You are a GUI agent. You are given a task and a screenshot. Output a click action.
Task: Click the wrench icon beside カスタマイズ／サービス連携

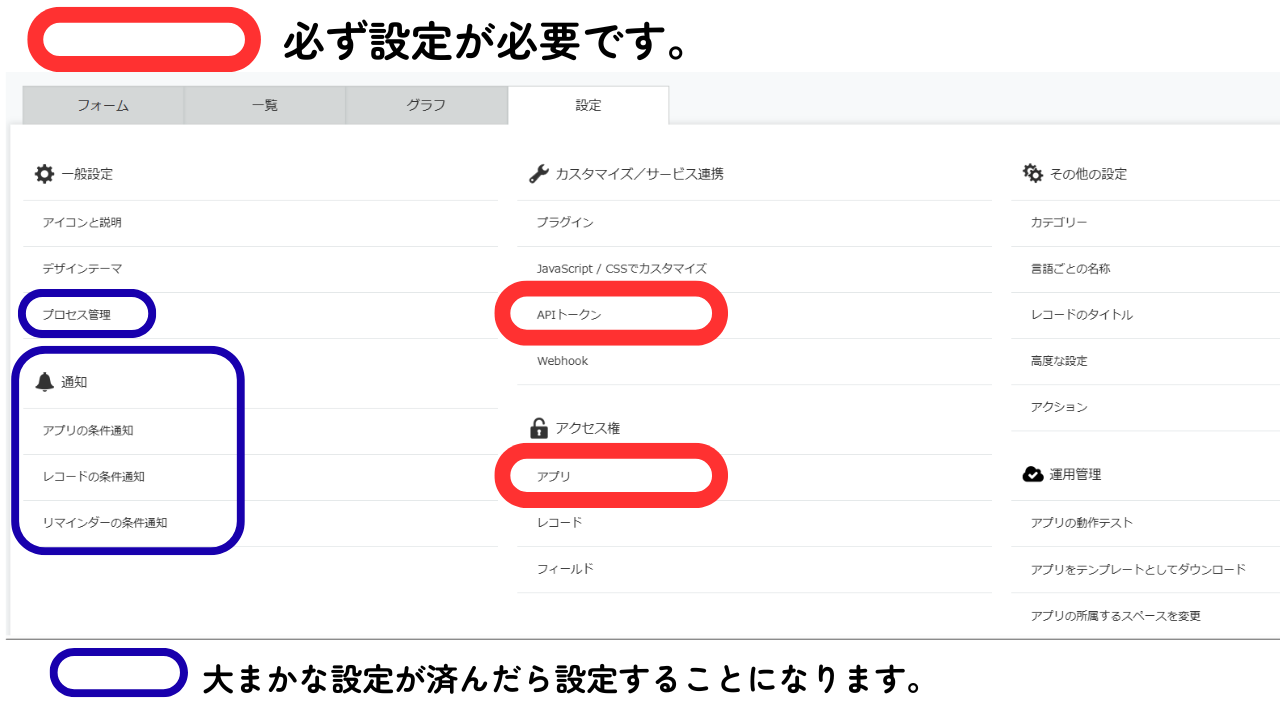538,173
